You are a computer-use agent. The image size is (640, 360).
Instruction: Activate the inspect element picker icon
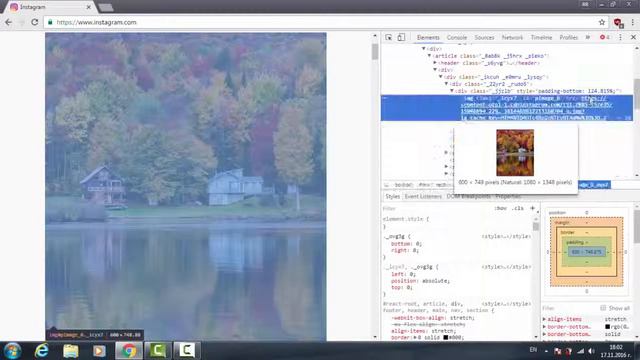(389, 37)
